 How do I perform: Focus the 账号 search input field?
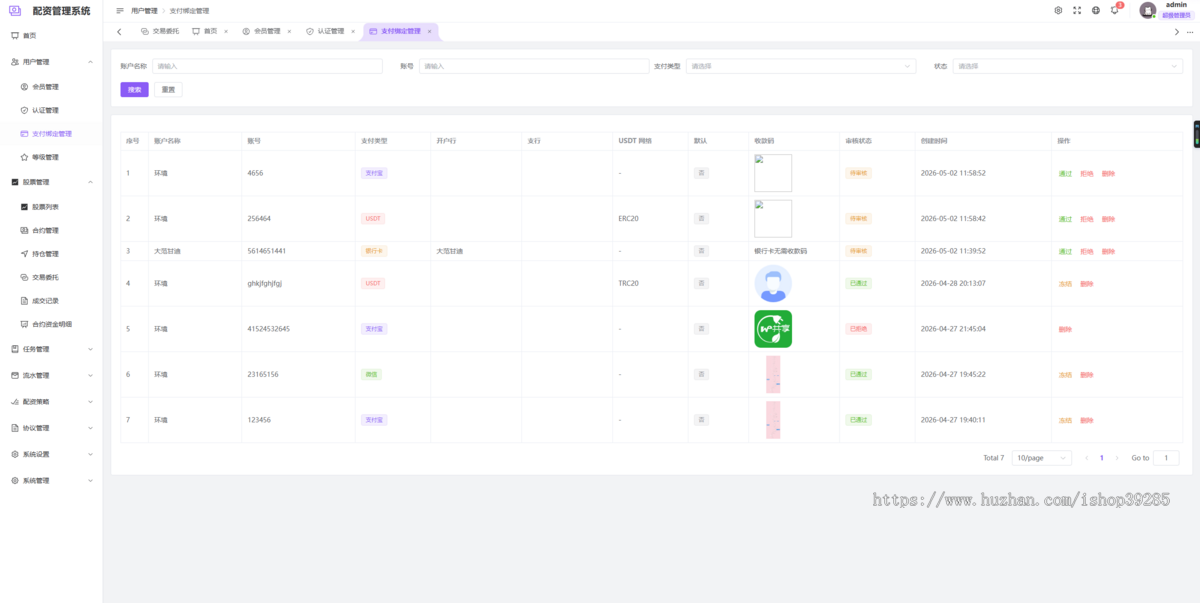534,66
